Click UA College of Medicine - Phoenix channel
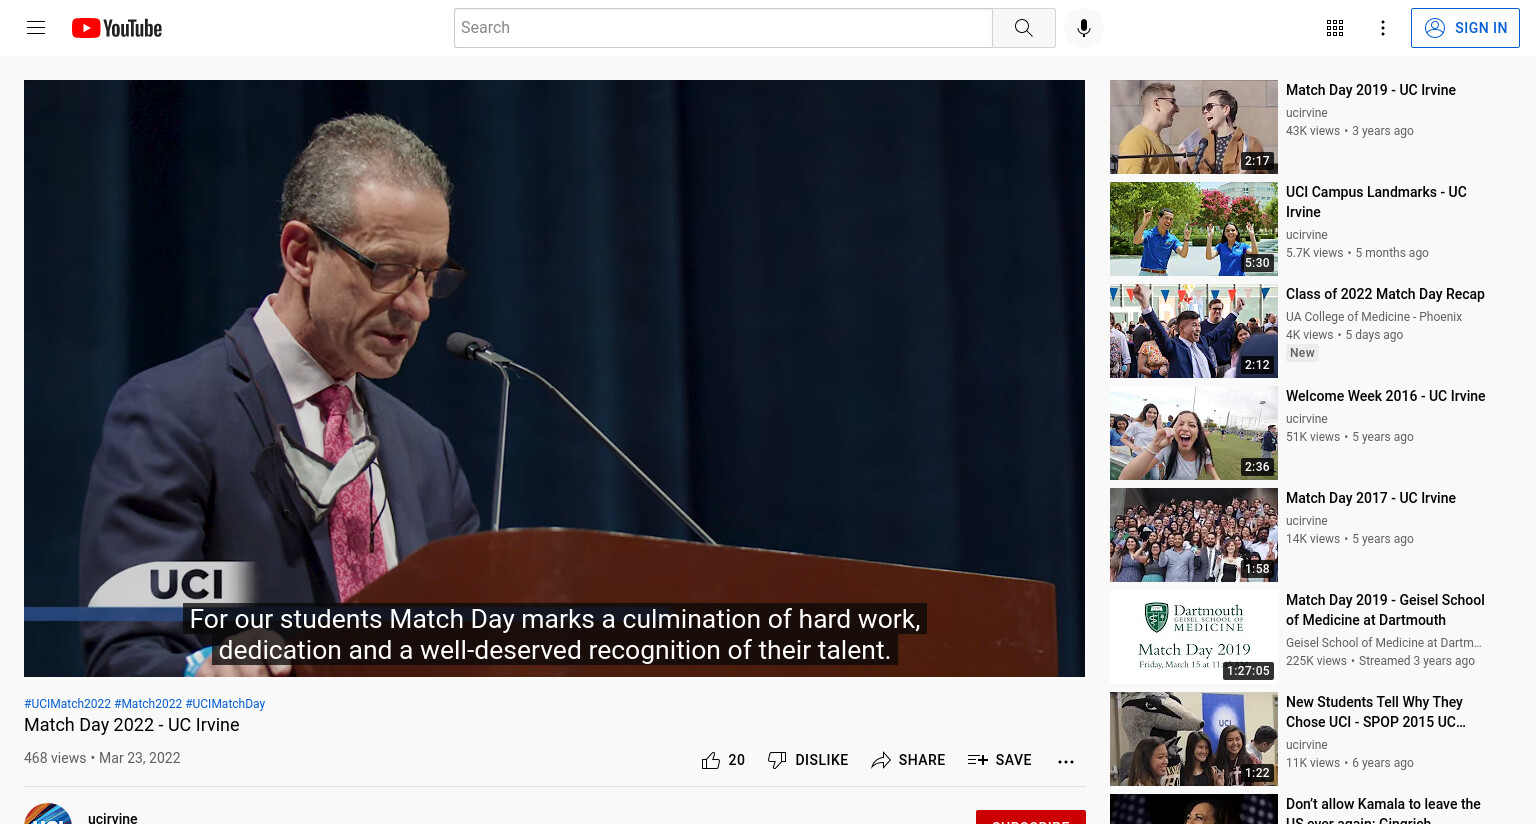Viewport: 1536px width, 824px height. pyautogui.click(x=1374, y=317)
